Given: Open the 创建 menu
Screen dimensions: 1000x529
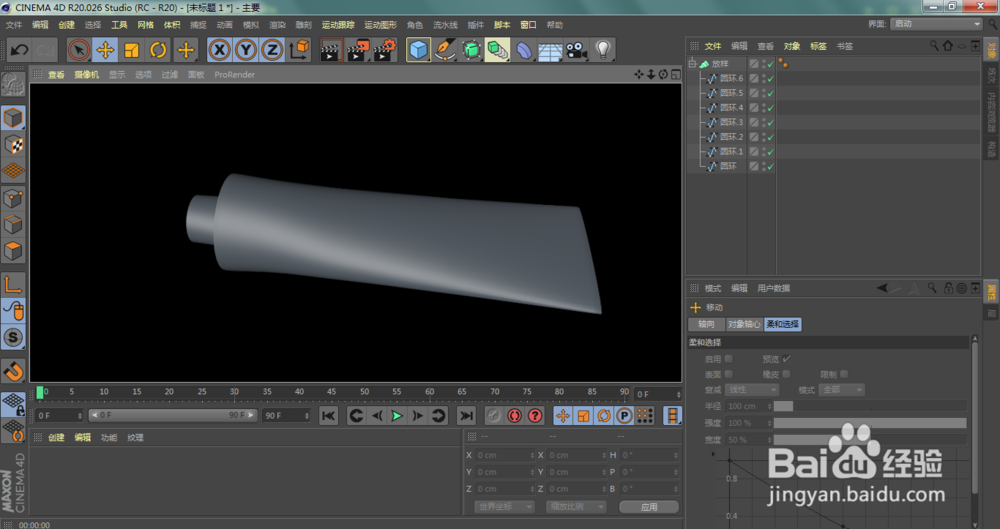Looking at the screenshot, I should (66, 25).
